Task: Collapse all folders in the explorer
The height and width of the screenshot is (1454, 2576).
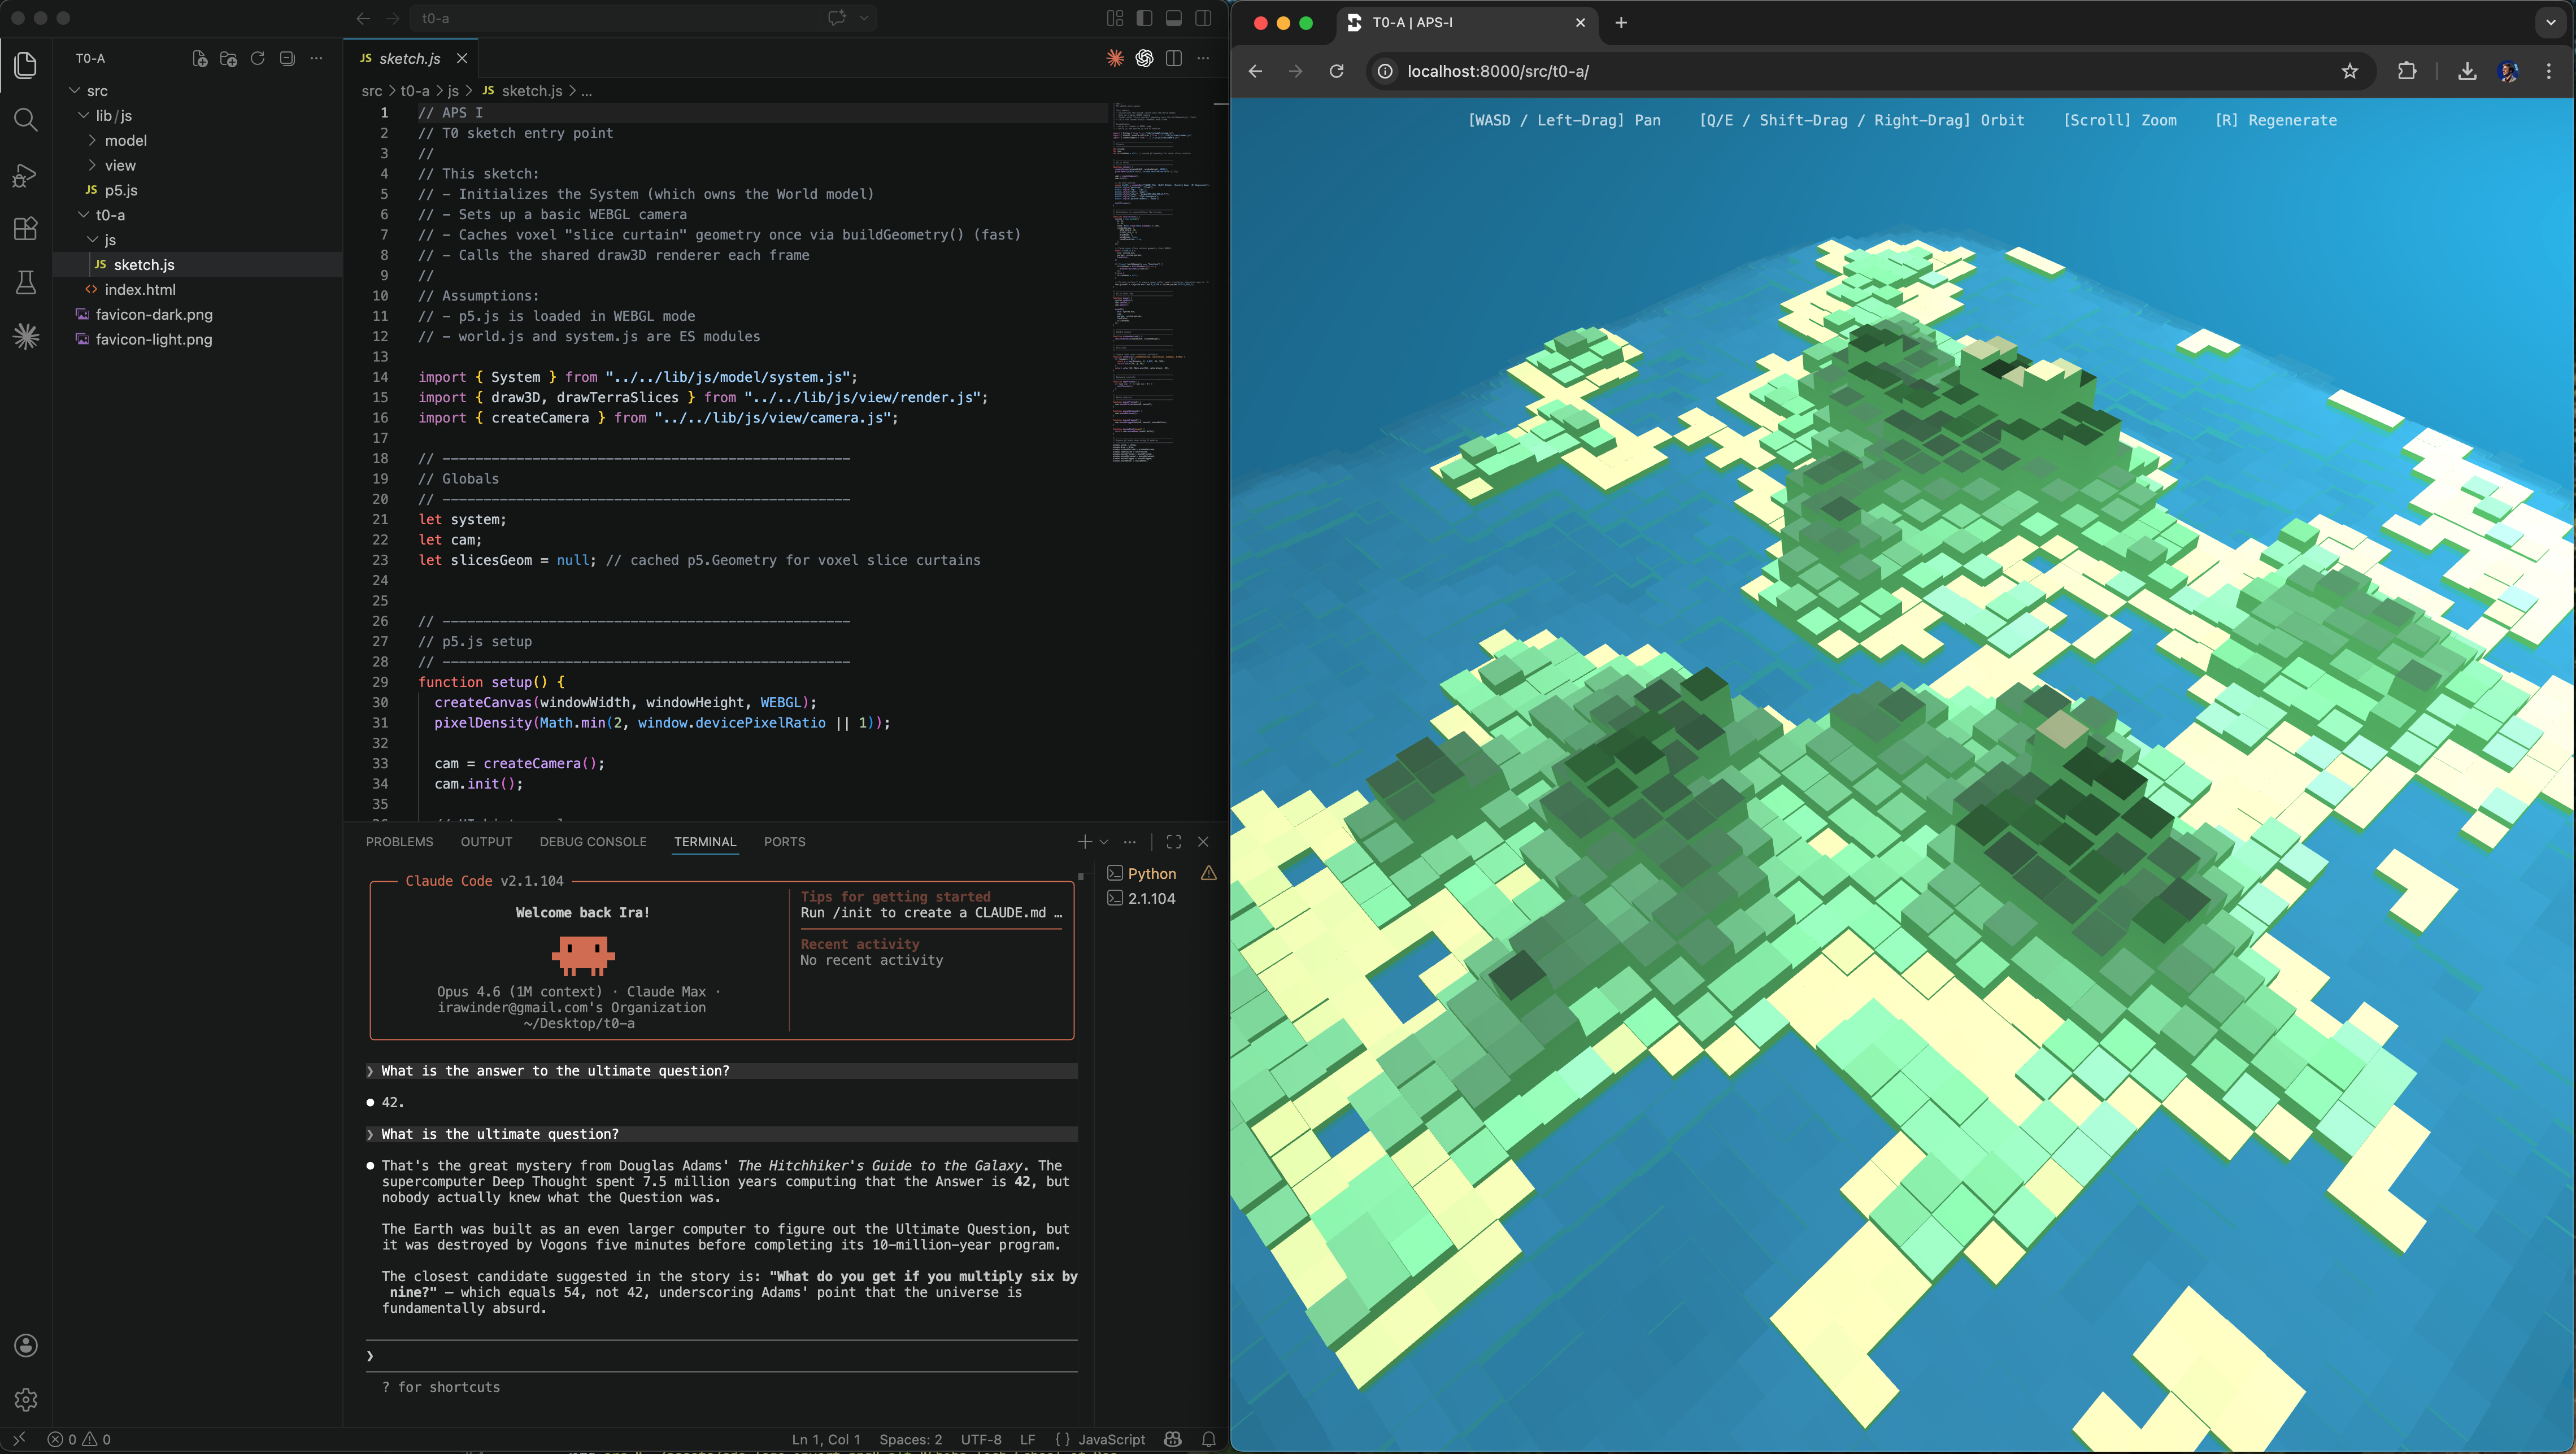Action: pyautogui.click(x=287, y=58)
